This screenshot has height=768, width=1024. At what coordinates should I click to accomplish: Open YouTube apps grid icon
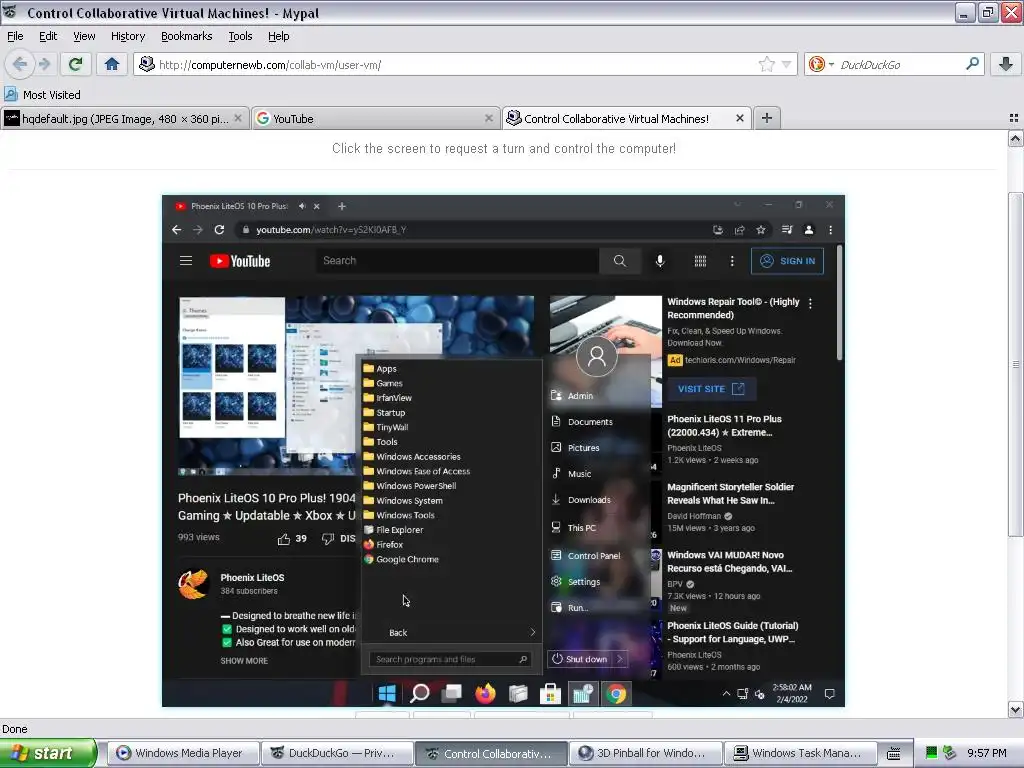coord(700,261)
